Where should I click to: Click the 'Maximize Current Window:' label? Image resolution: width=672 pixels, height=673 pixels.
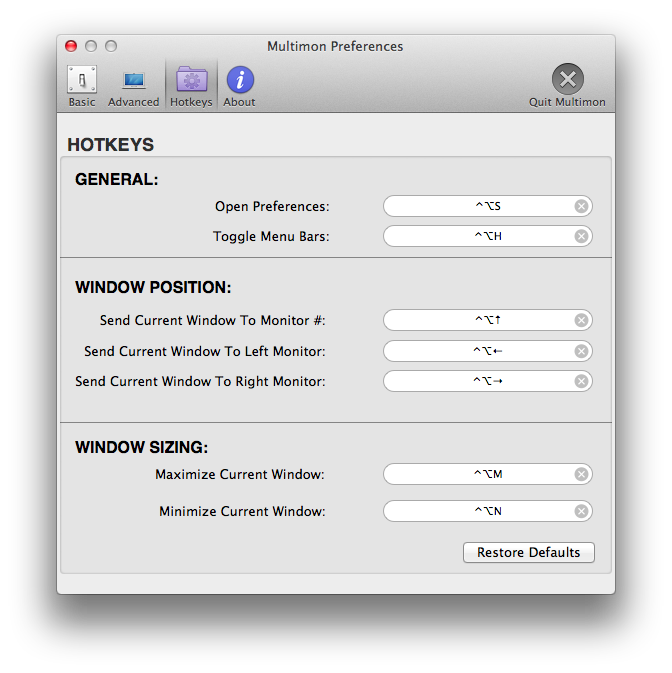coord(240,474)
